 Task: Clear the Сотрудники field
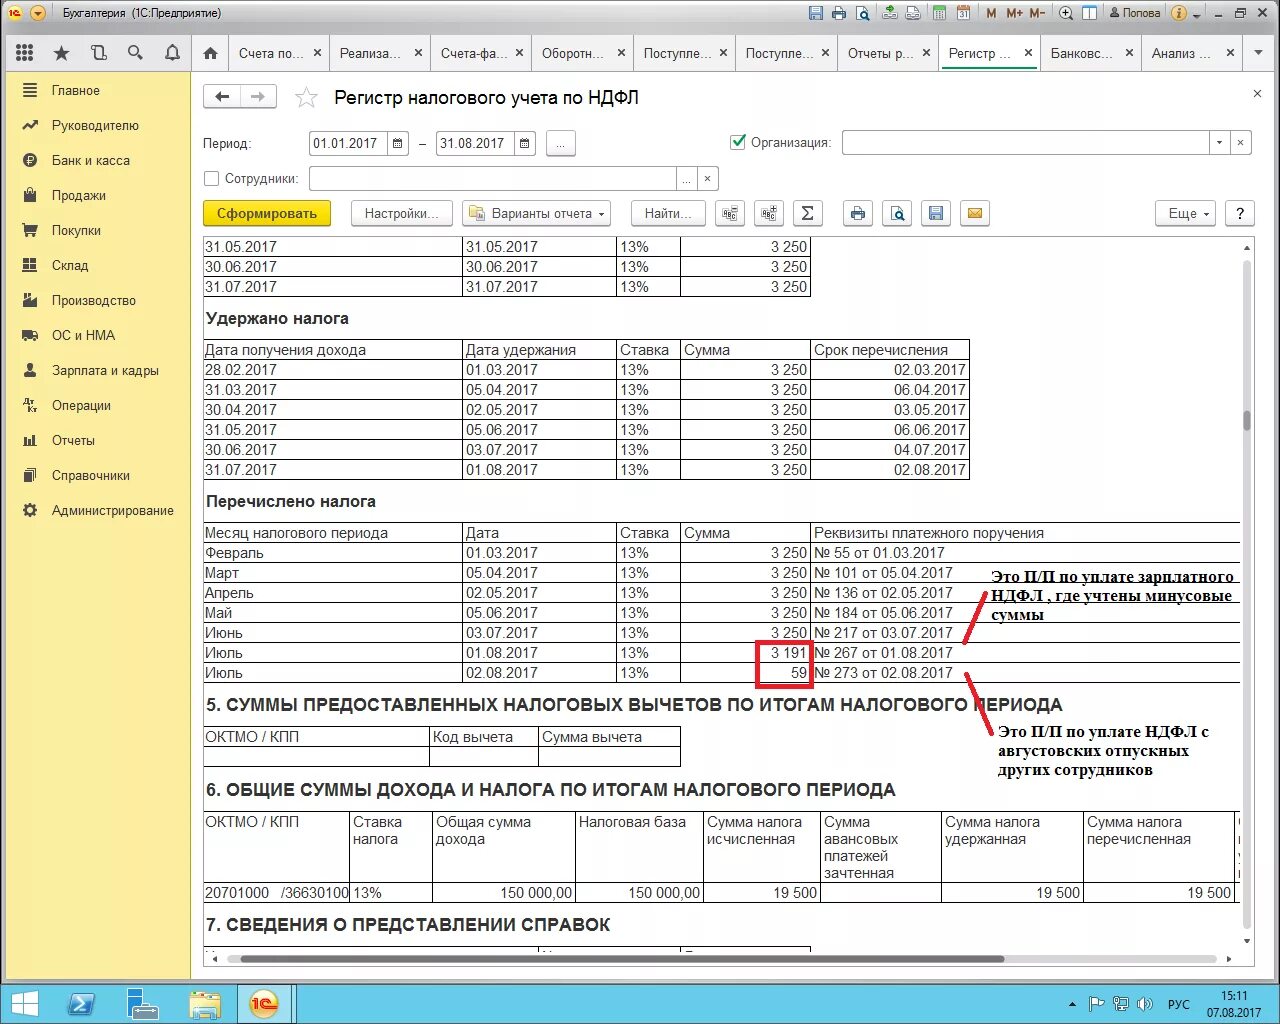coord(707,179)
